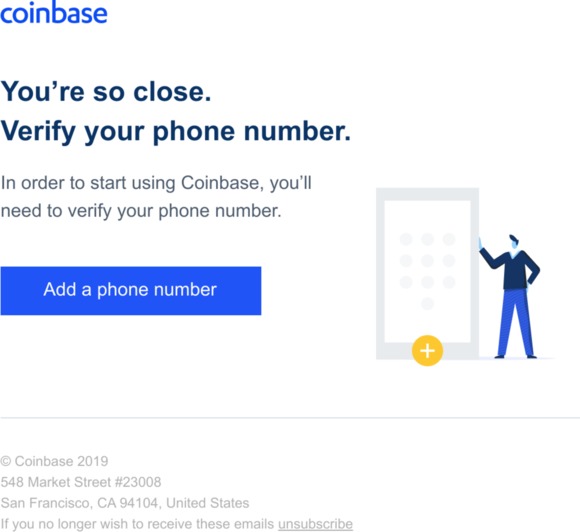The width and height of the screenshot is (580, 532).
Task: Click the Add a phone number button
Action: 131,291
